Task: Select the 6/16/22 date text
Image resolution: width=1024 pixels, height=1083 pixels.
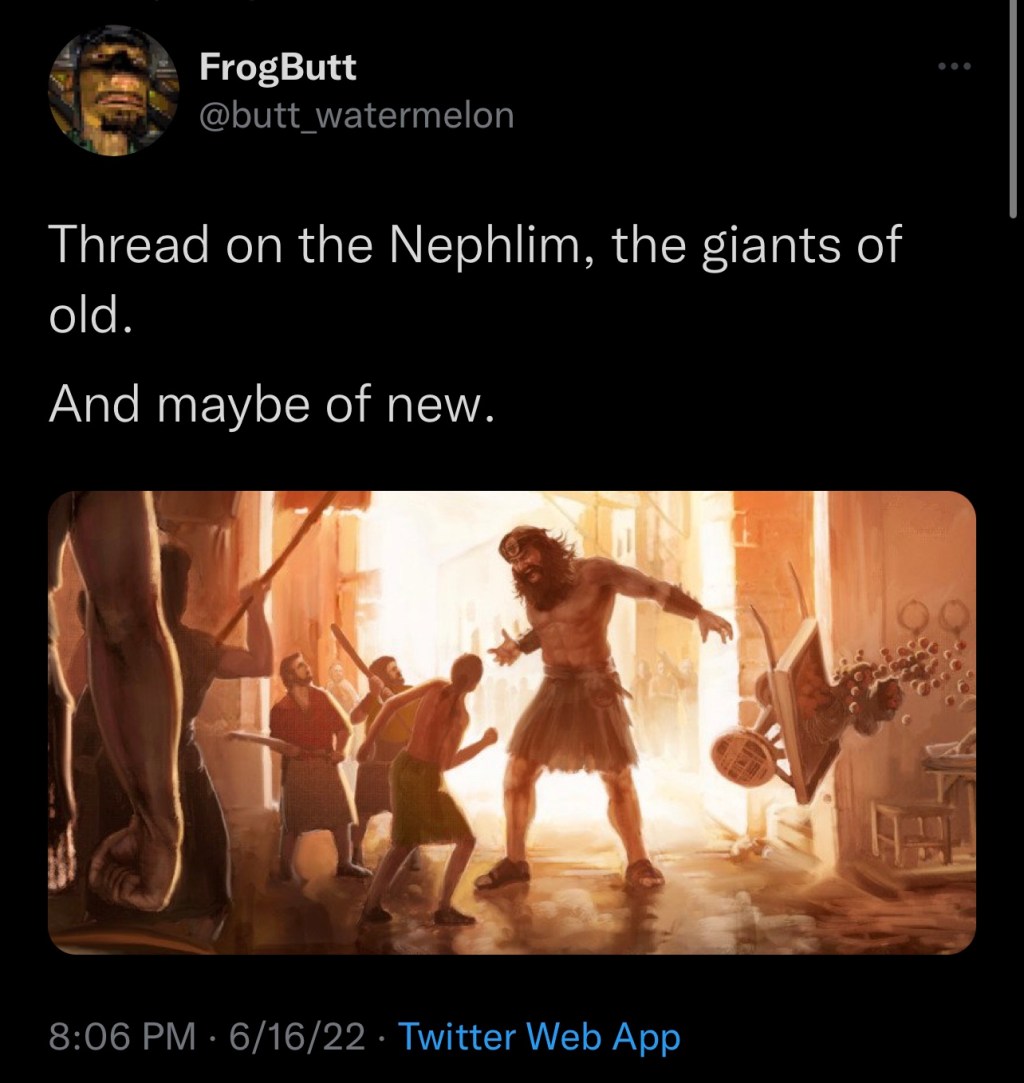Action: 297,1037
